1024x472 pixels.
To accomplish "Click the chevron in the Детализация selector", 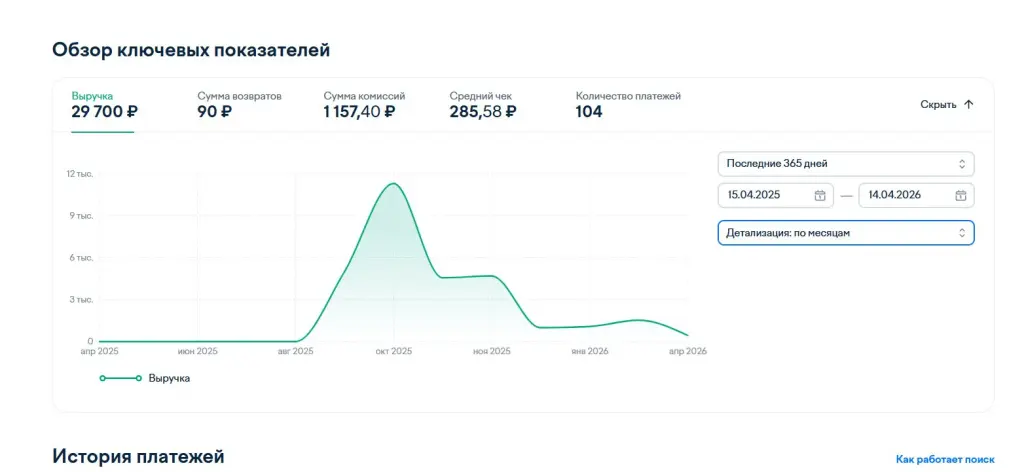I will click(962, 233).
